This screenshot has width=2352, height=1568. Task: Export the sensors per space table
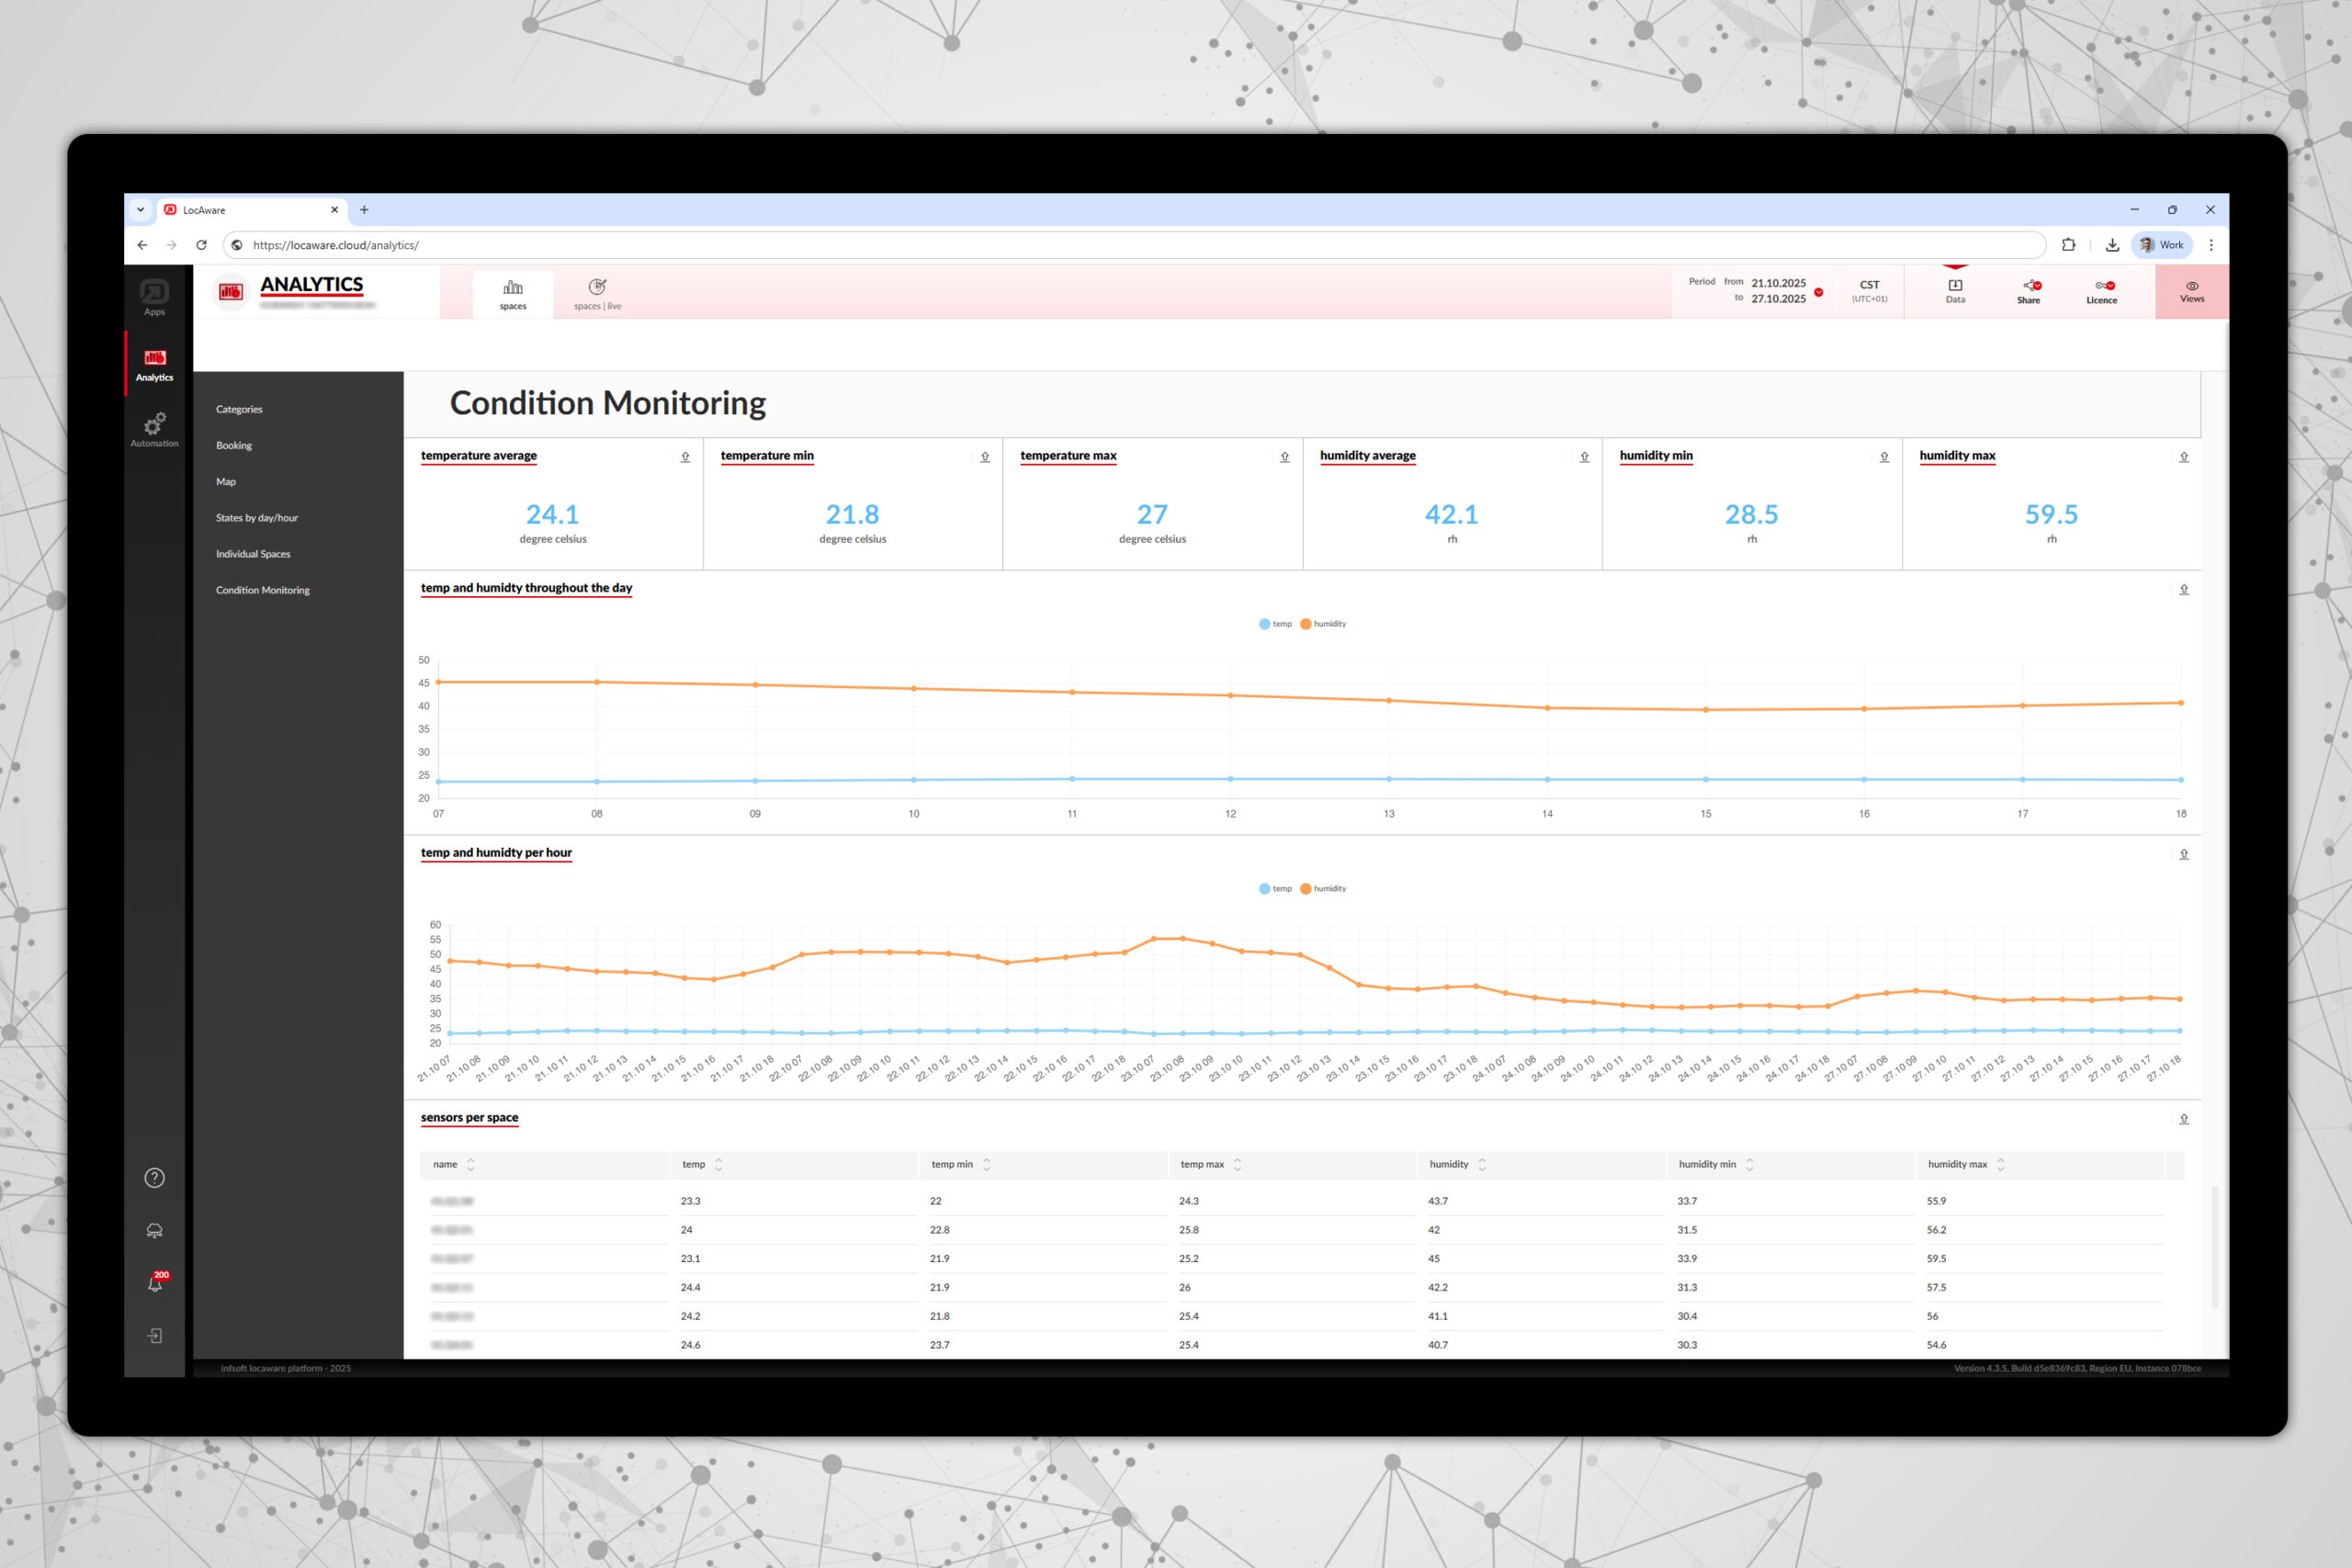point(2184,1119)
